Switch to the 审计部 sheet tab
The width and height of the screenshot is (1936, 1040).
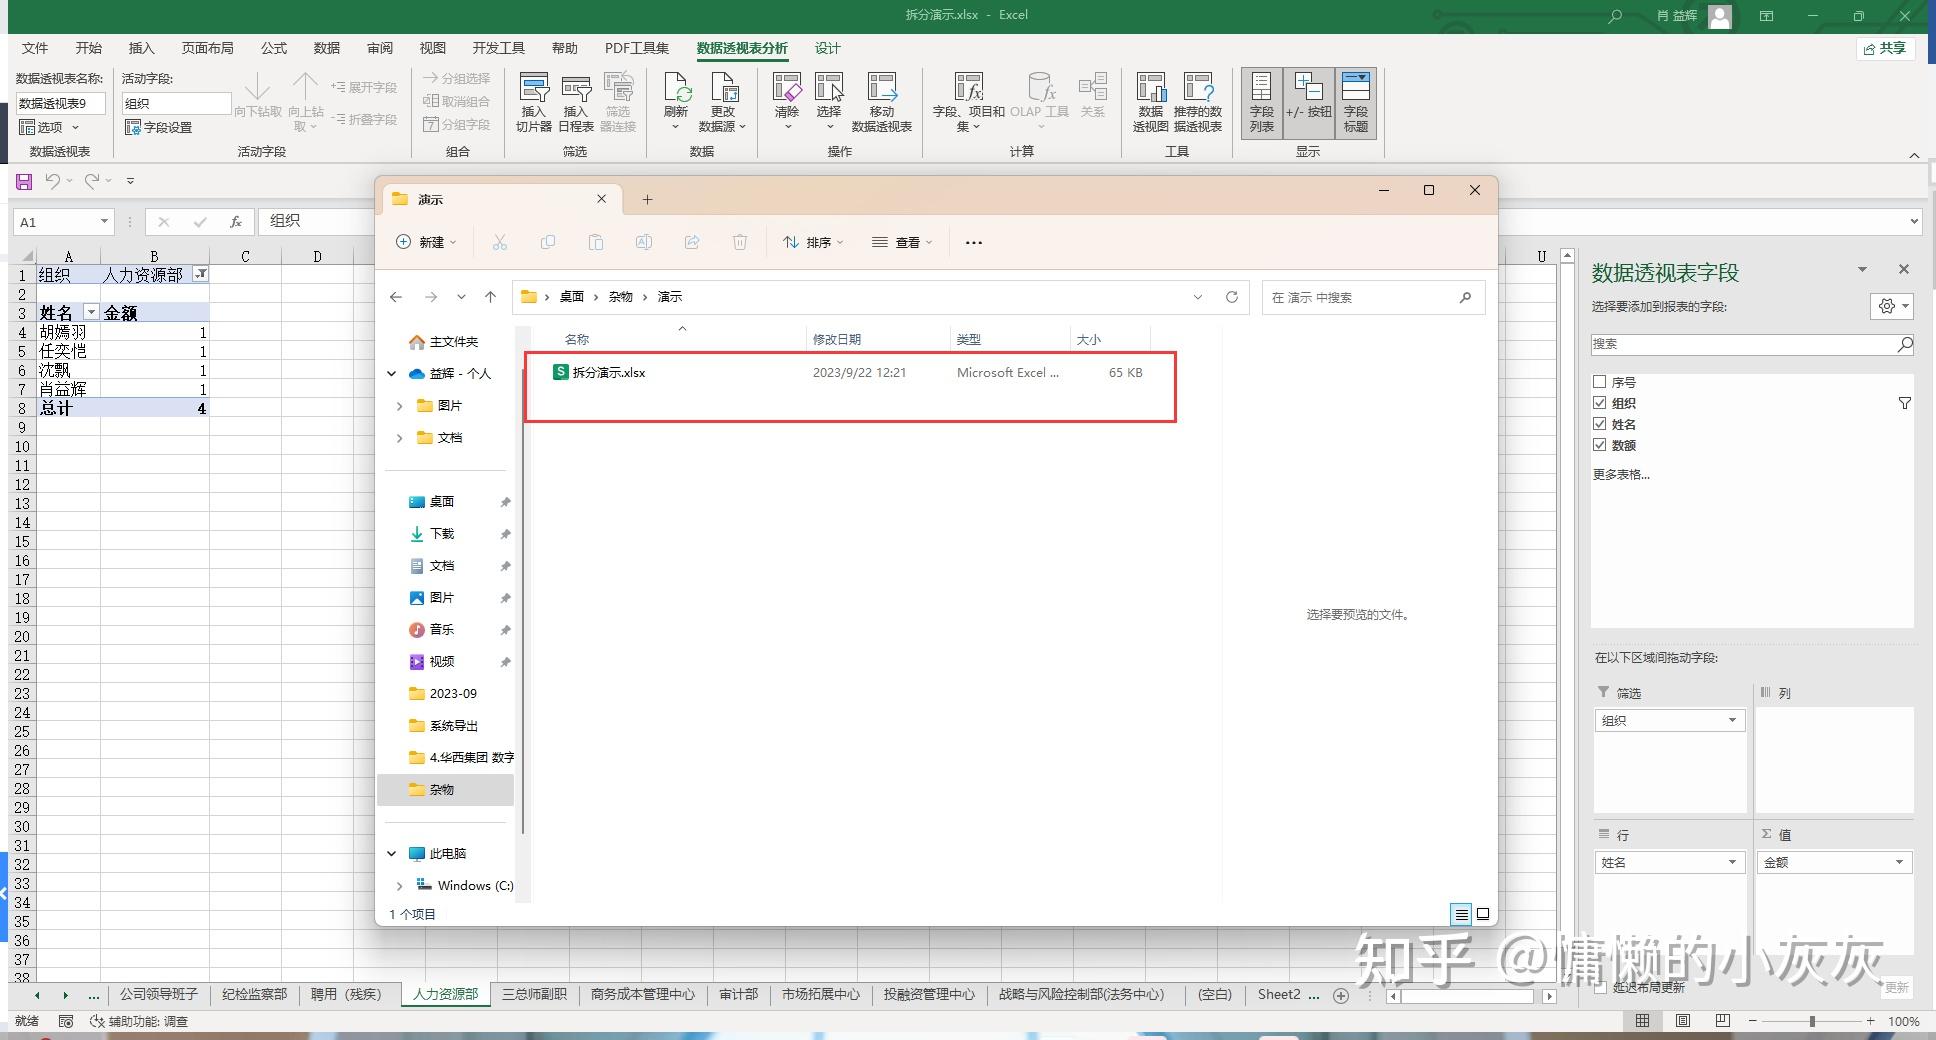739,994
